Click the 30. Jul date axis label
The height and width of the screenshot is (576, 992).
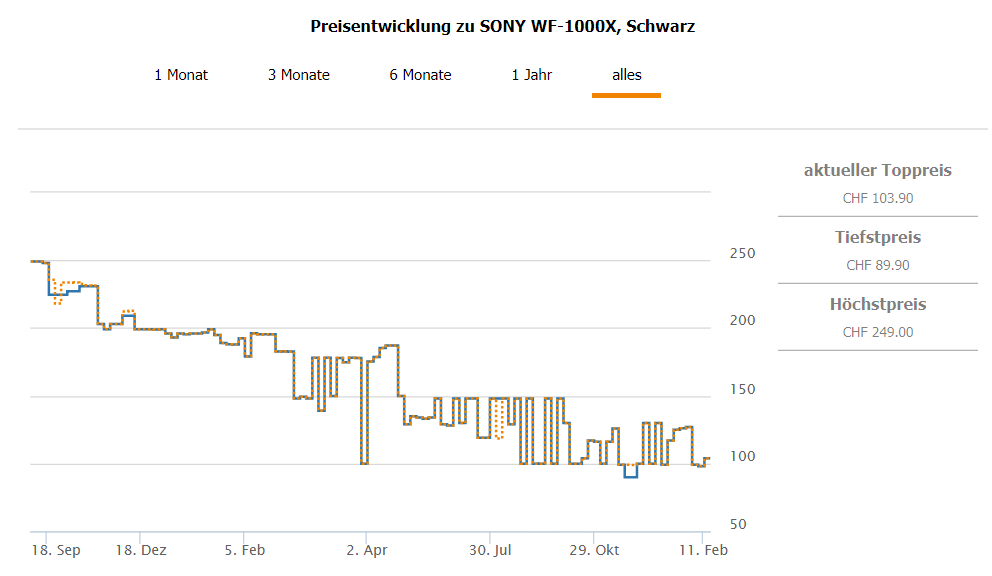[490, 551]
